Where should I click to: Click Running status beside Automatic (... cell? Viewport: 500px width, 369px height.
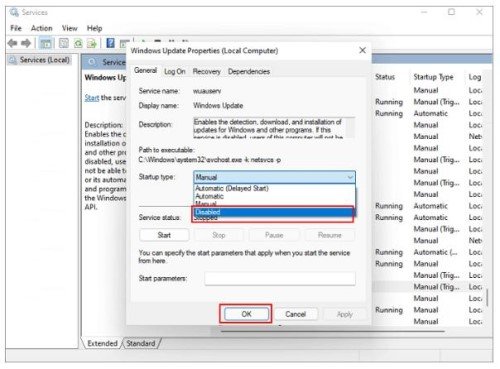click(389, 252)
